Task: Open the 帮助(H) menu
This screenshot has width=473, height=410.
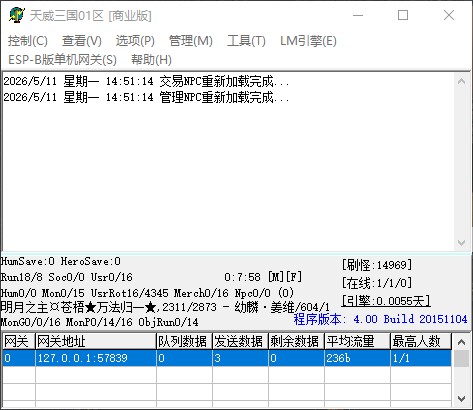Action: pos(151,60)
